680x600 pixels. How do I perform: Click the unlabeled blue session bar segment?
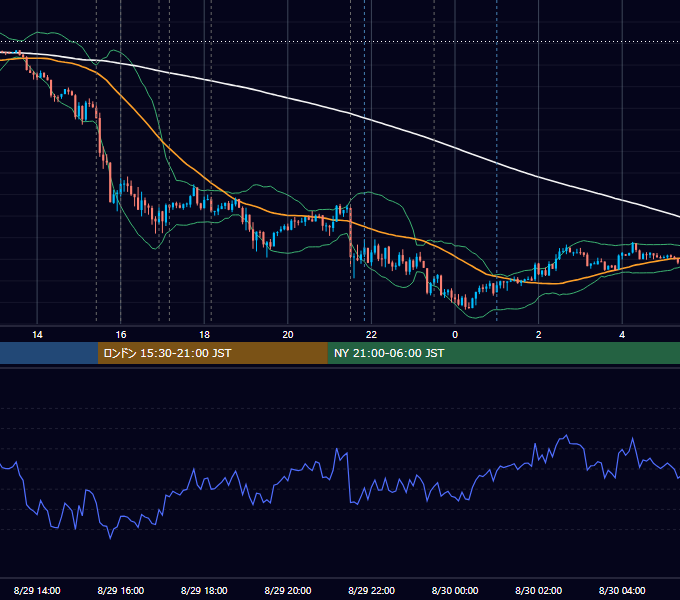click(49, 353)
